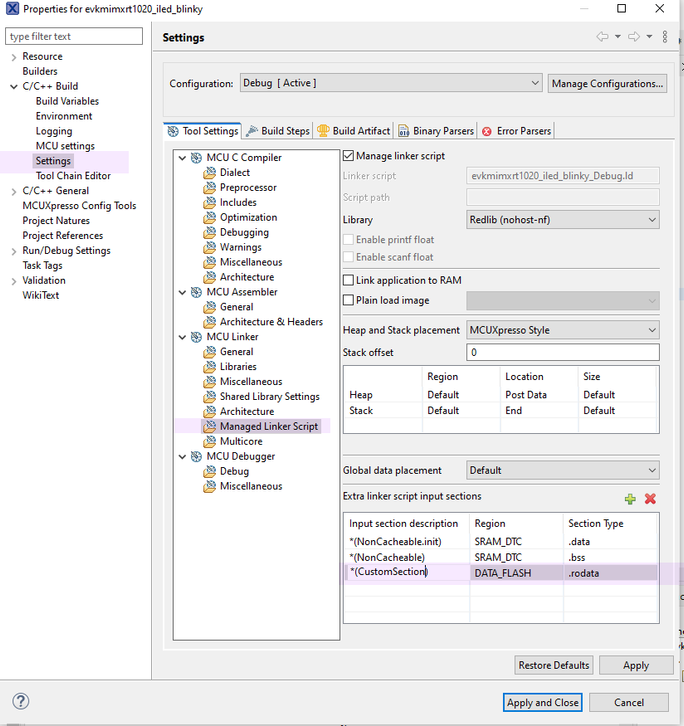Screen dimensions: 684x726
Task: Click the green plus add section icon
Action: click(x=630, y=499)
